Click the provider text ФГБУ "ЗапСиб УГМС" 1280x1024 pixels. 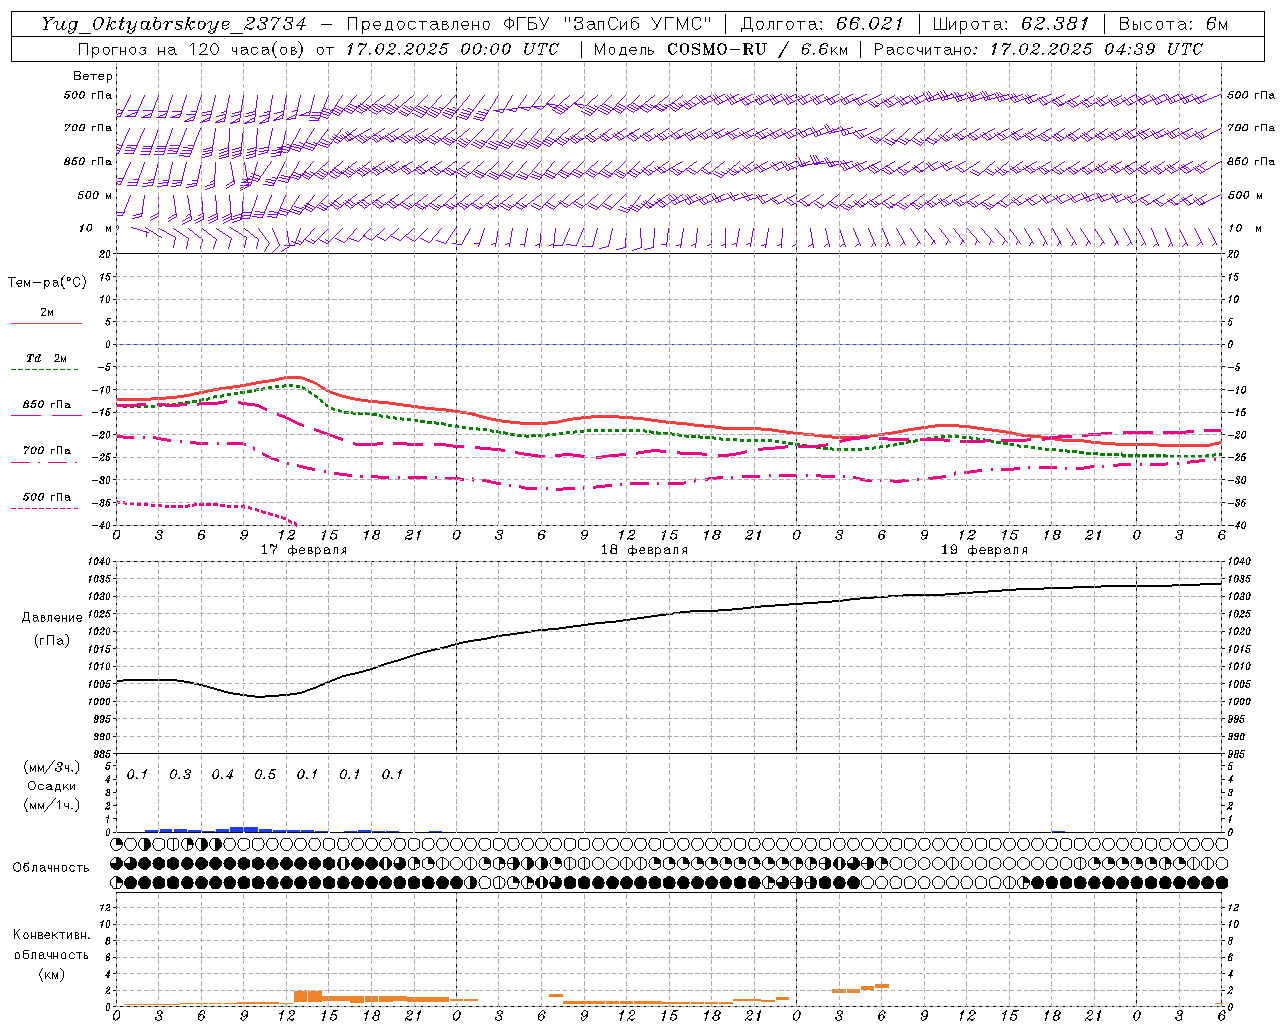point(609,24)
